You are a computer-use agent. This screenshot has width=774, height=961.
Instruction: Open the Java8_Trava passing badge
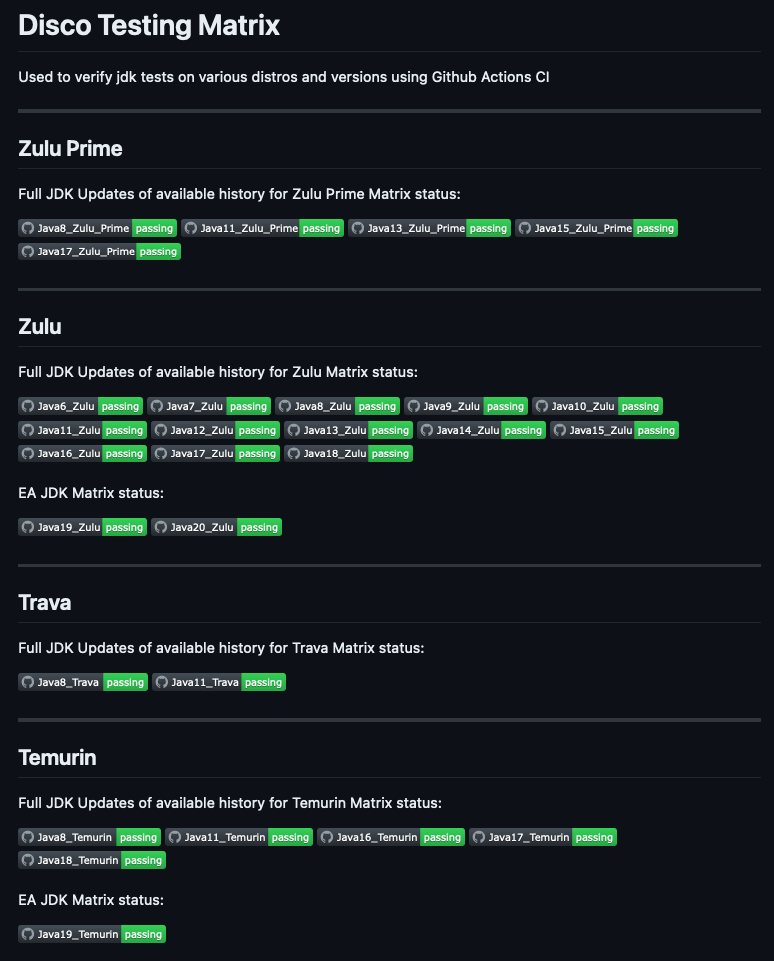click(x=83, y=682)
